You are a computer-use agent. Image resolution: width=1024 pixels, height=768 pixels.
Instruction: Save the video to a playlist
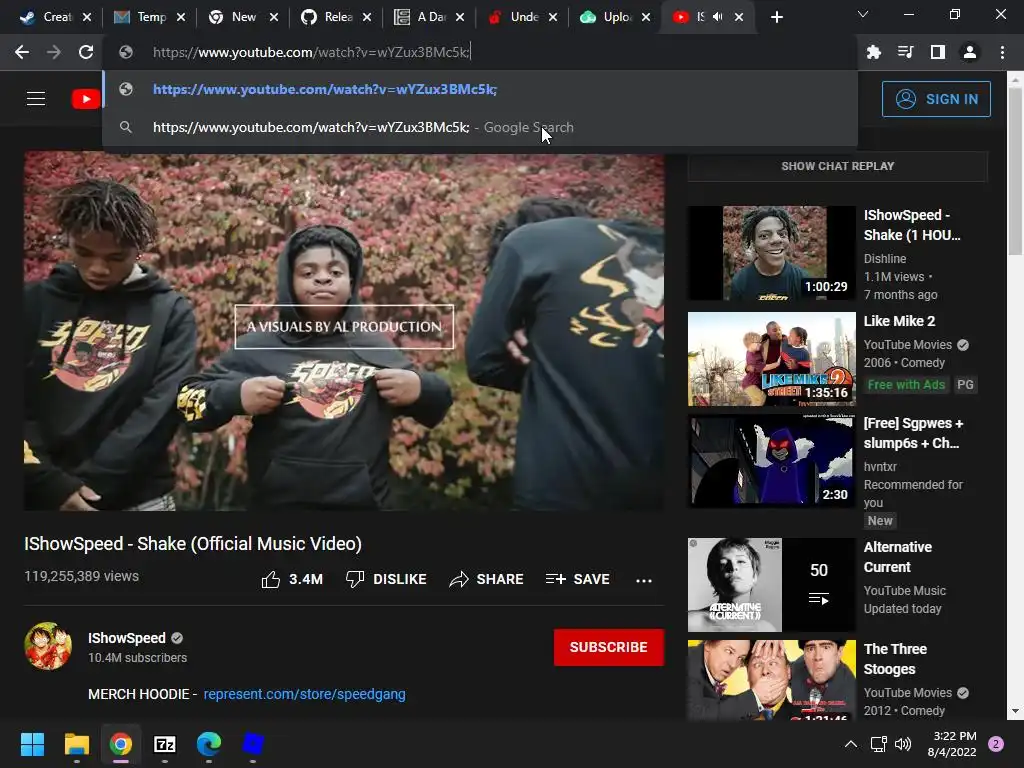click(x=578, y=579)
